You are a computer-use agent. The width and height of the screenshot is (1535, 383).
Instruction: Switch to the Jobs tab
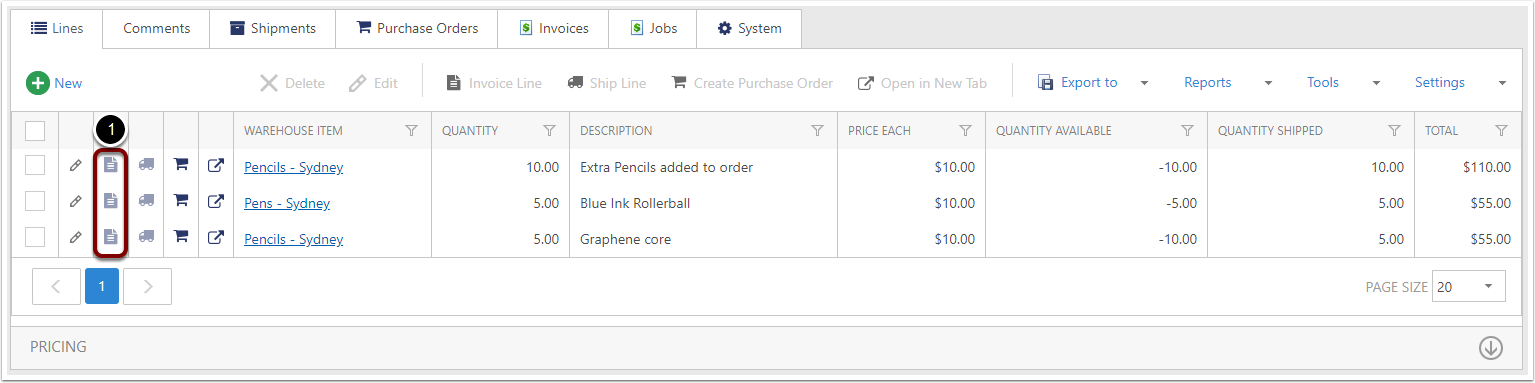click(653, 28)
